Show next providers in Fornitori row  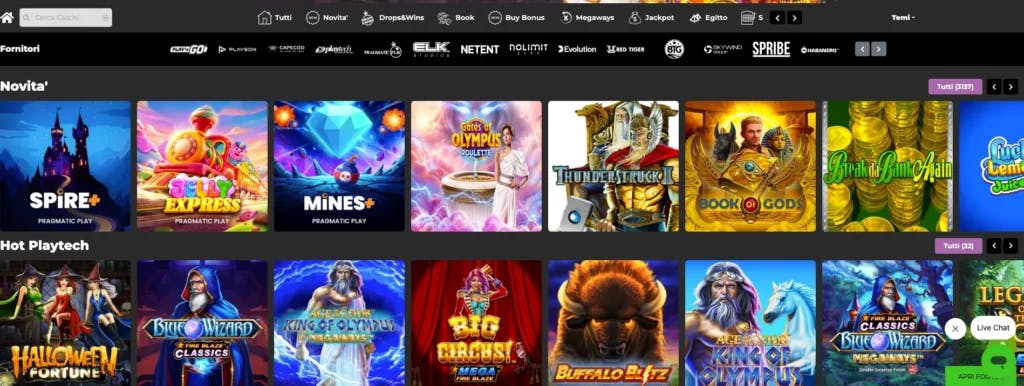click(879, 49)
